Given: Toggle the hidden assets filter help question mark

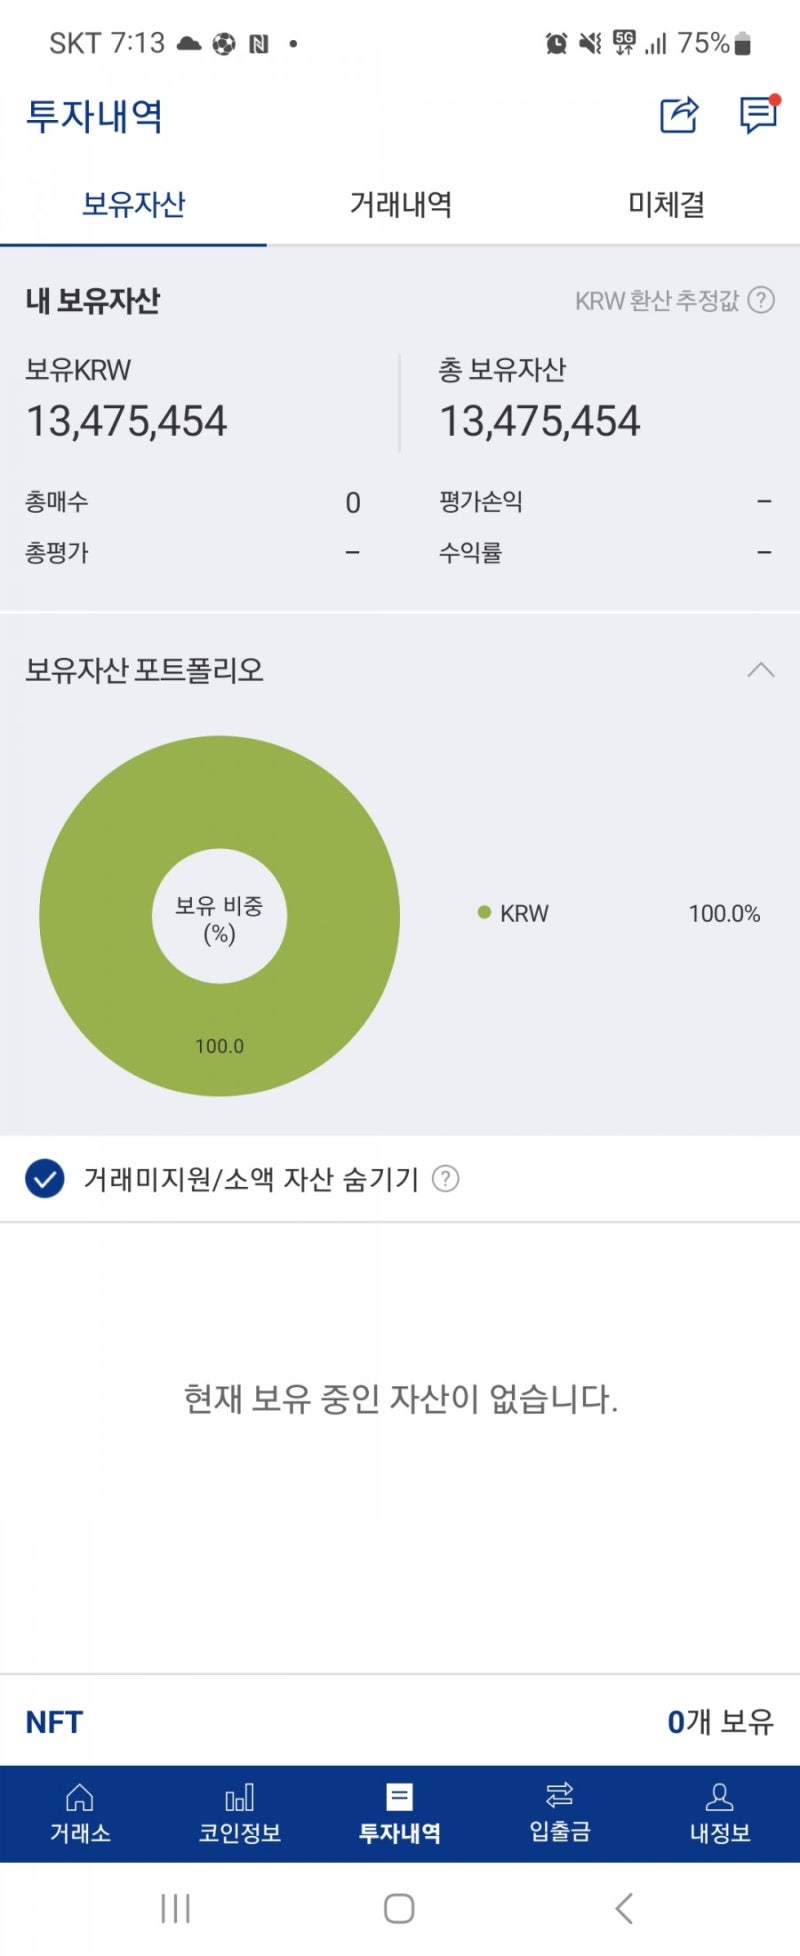Looking at the screenshot, I should click(x=446, y=1179).
